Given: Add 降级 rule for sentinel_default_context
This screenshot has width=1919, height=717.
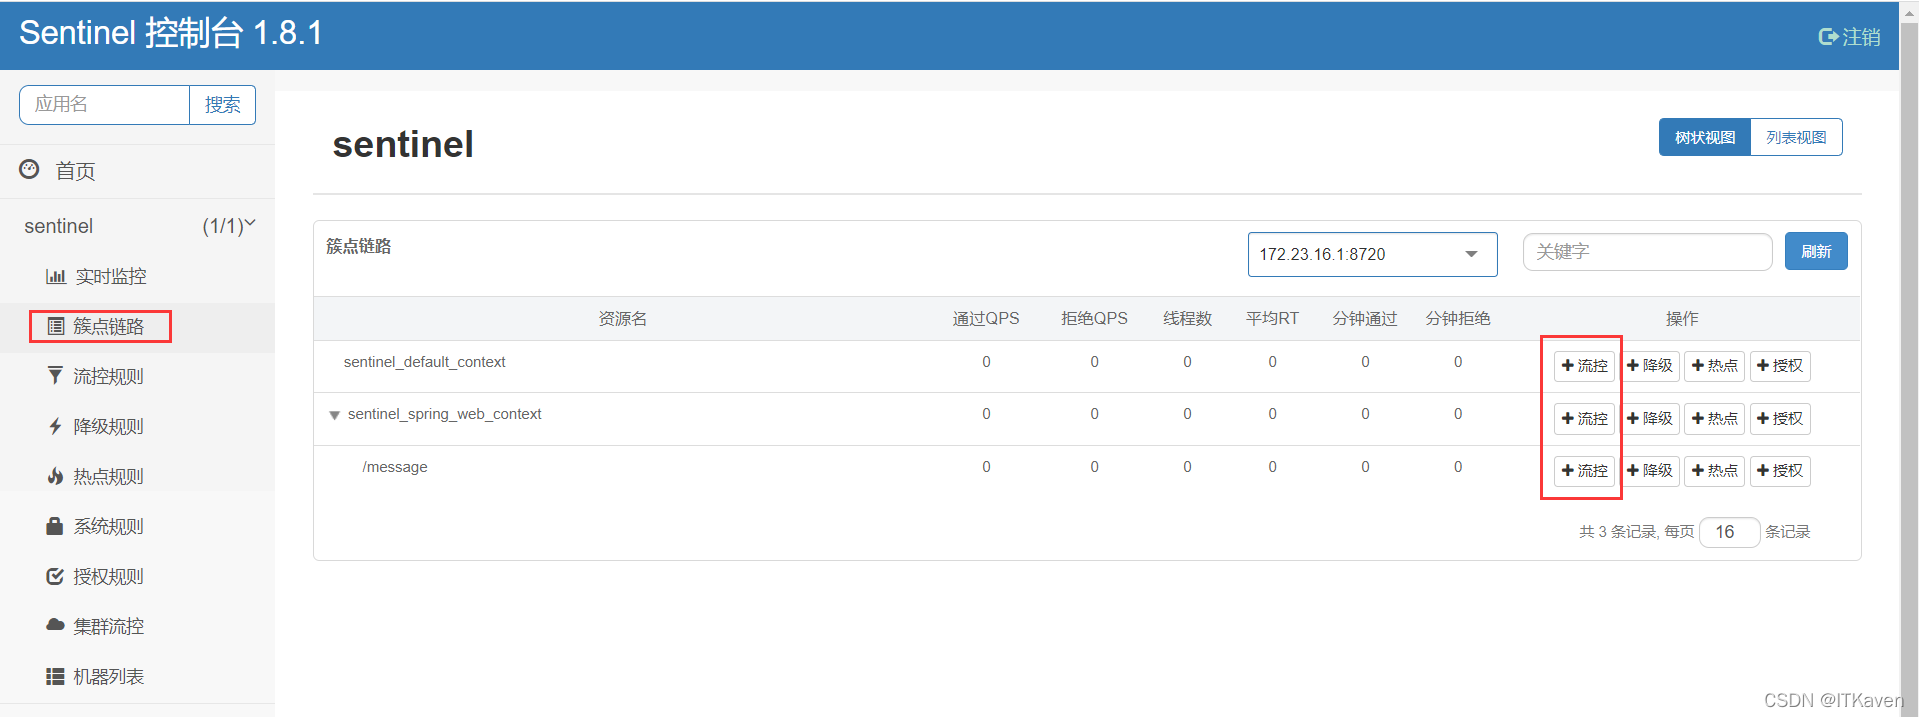Looking at the screenshot, I should point(1650,366).
